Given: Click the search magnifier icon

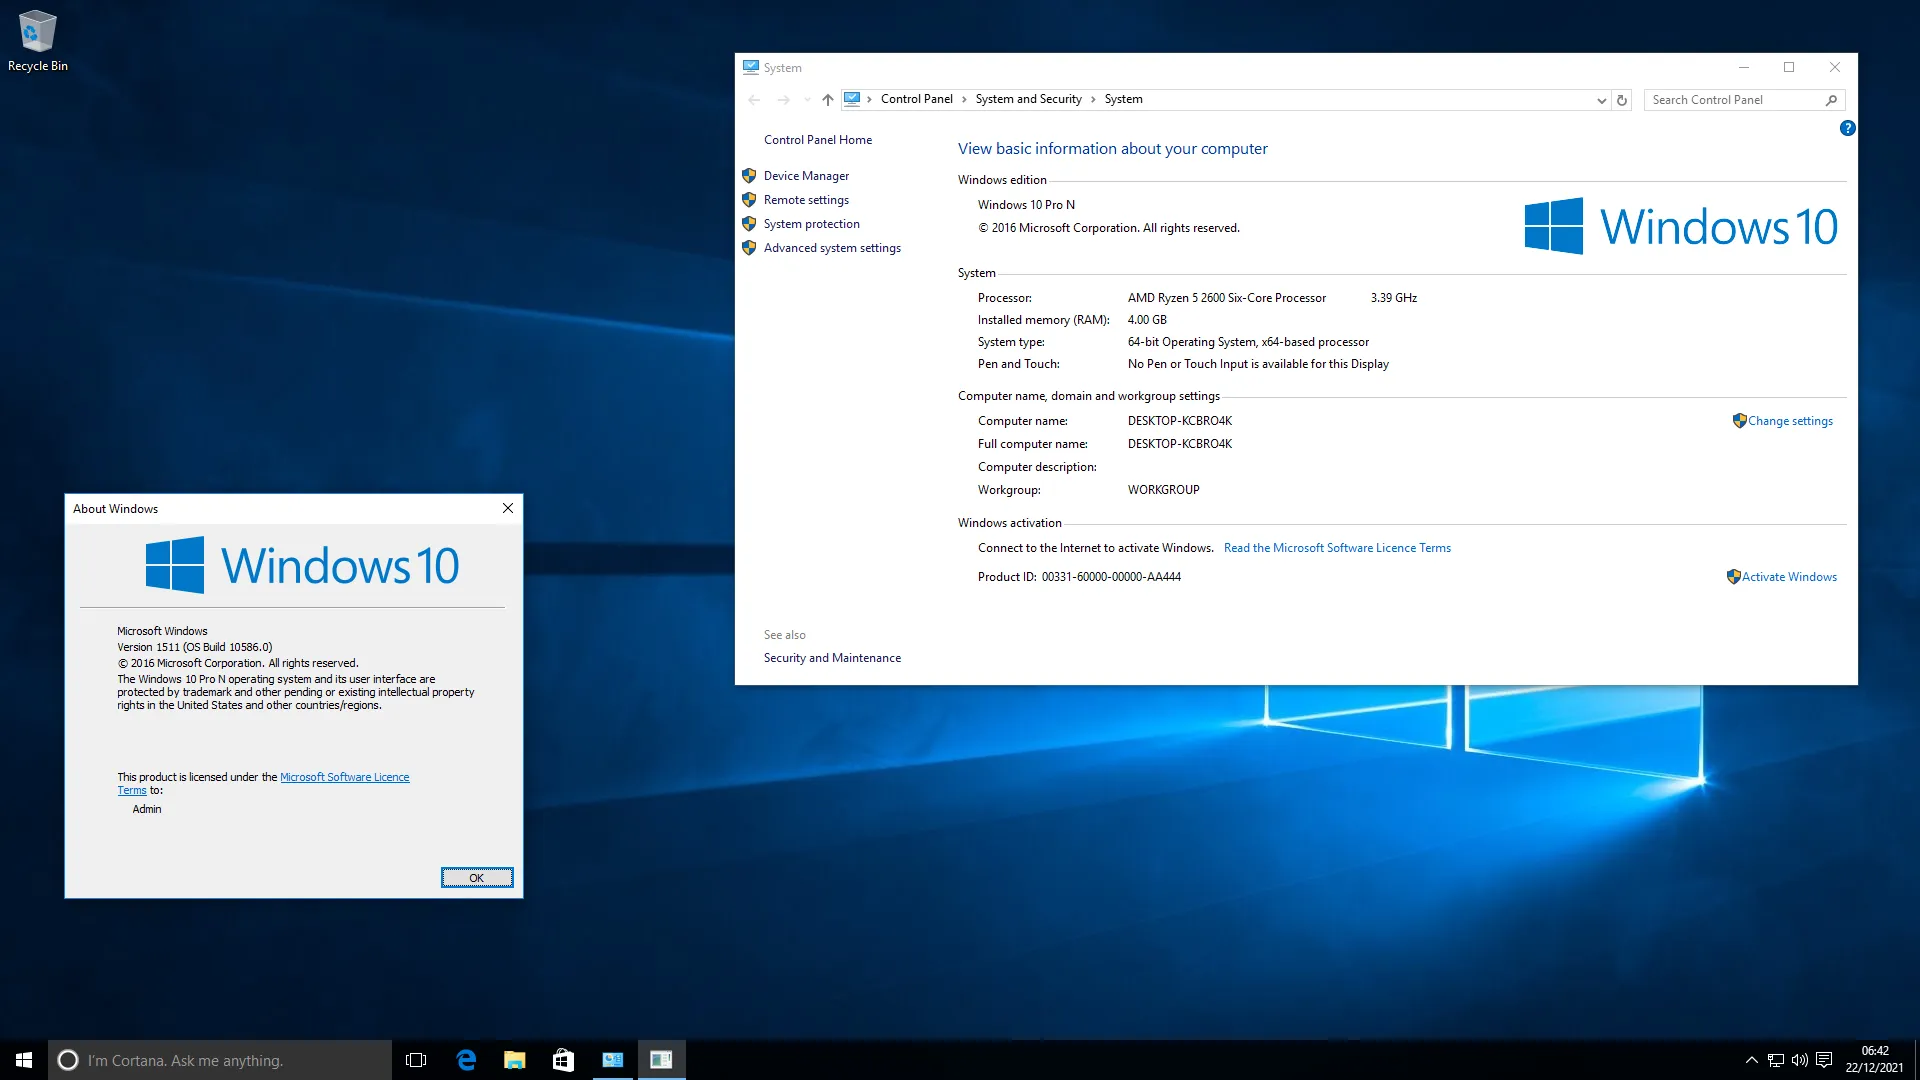Looking at the screenshot, I should click(1831, 100).
